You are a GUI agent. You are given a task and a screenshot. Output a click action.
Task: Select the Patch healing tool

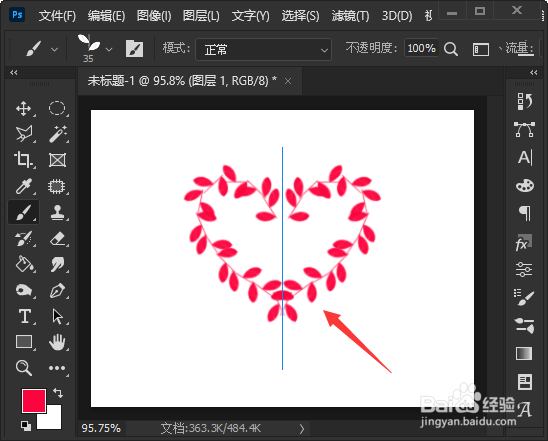point(57,186)
